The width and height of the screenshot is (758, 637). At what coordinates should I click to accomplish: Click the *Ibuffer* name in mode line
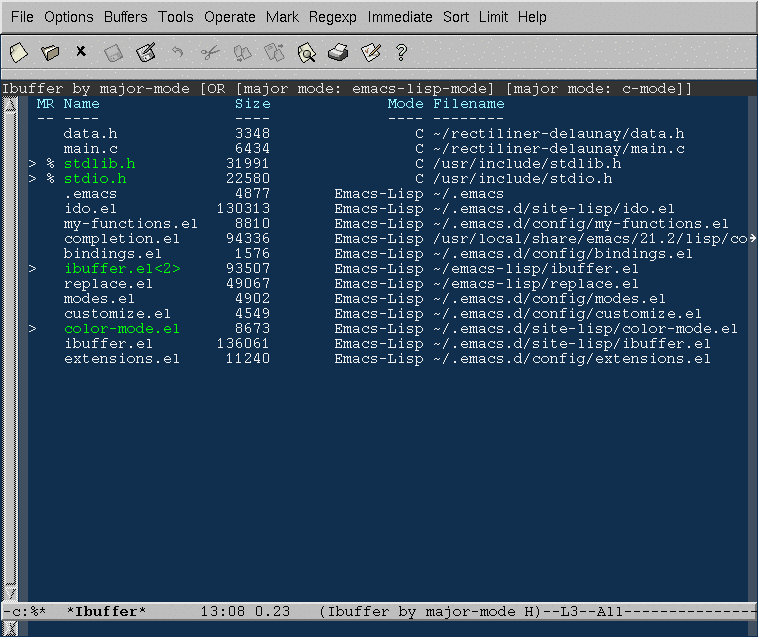(106, 610)
